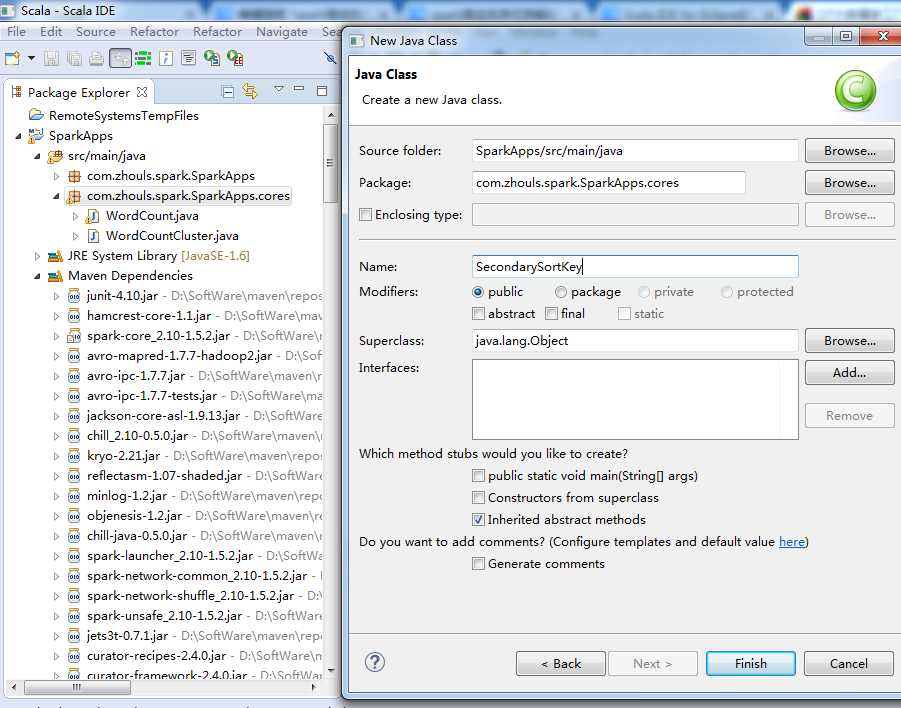Click Browse next to Source folder
This screenshot has height=708, width=901.
click(849, 151)
